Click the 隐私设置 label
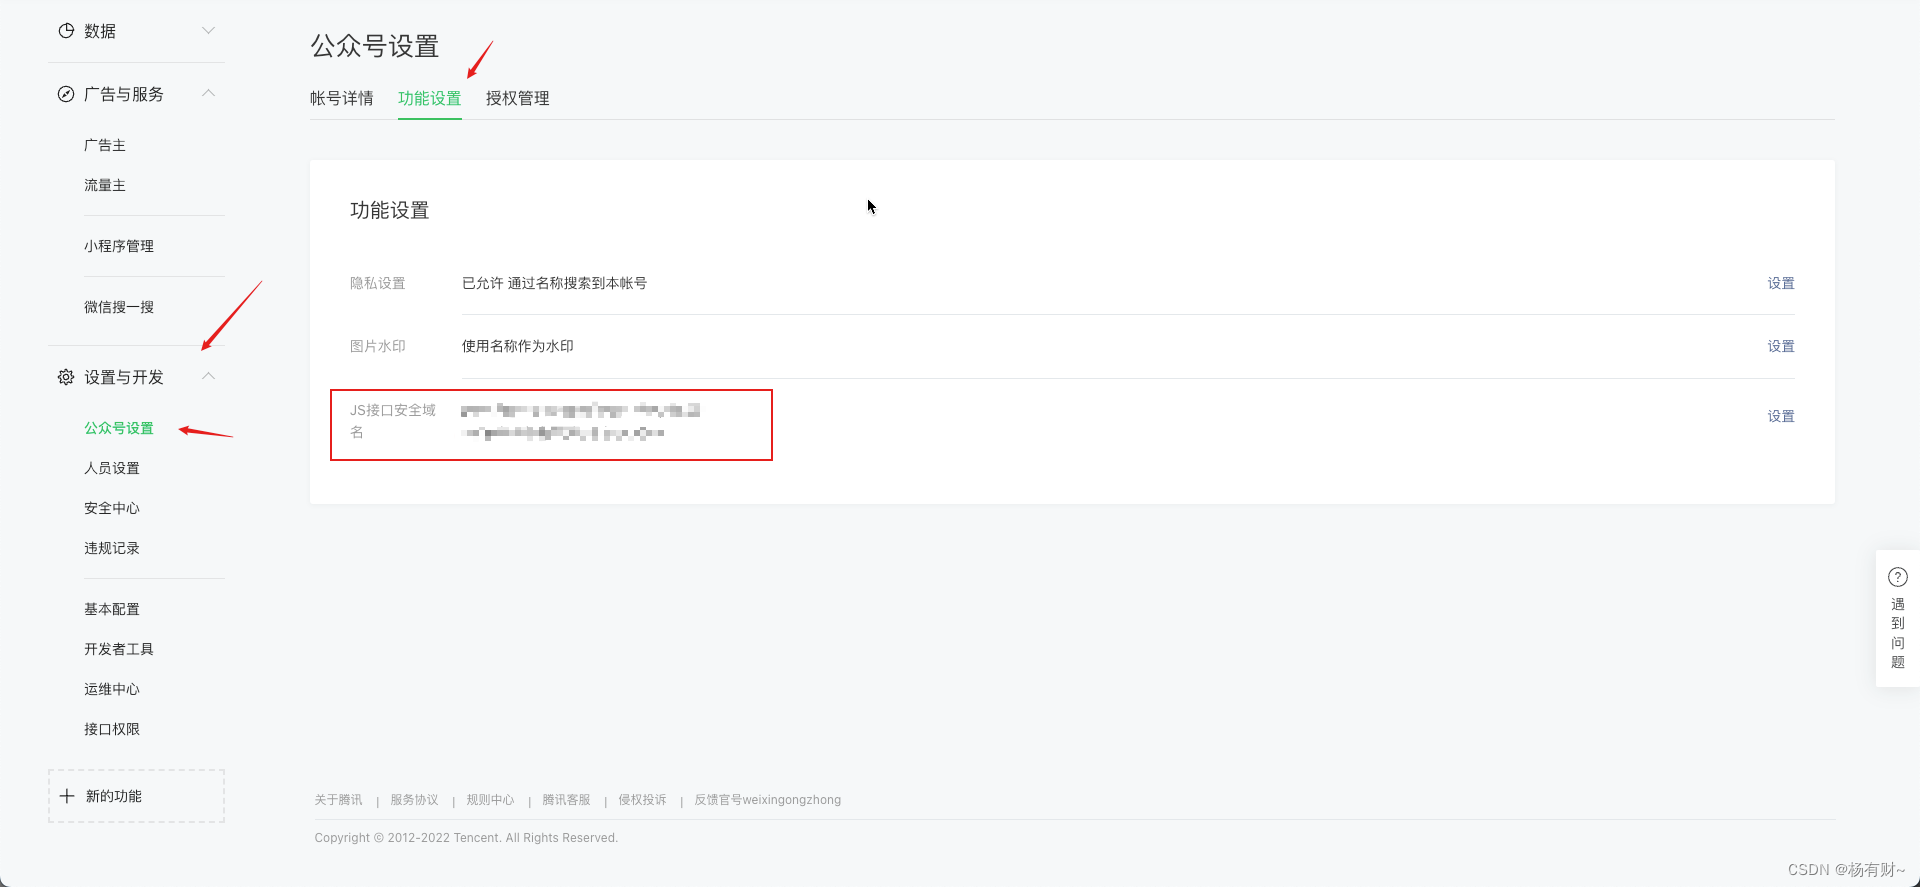Screen dimensions: 1920x887 (x=378, y=283)
